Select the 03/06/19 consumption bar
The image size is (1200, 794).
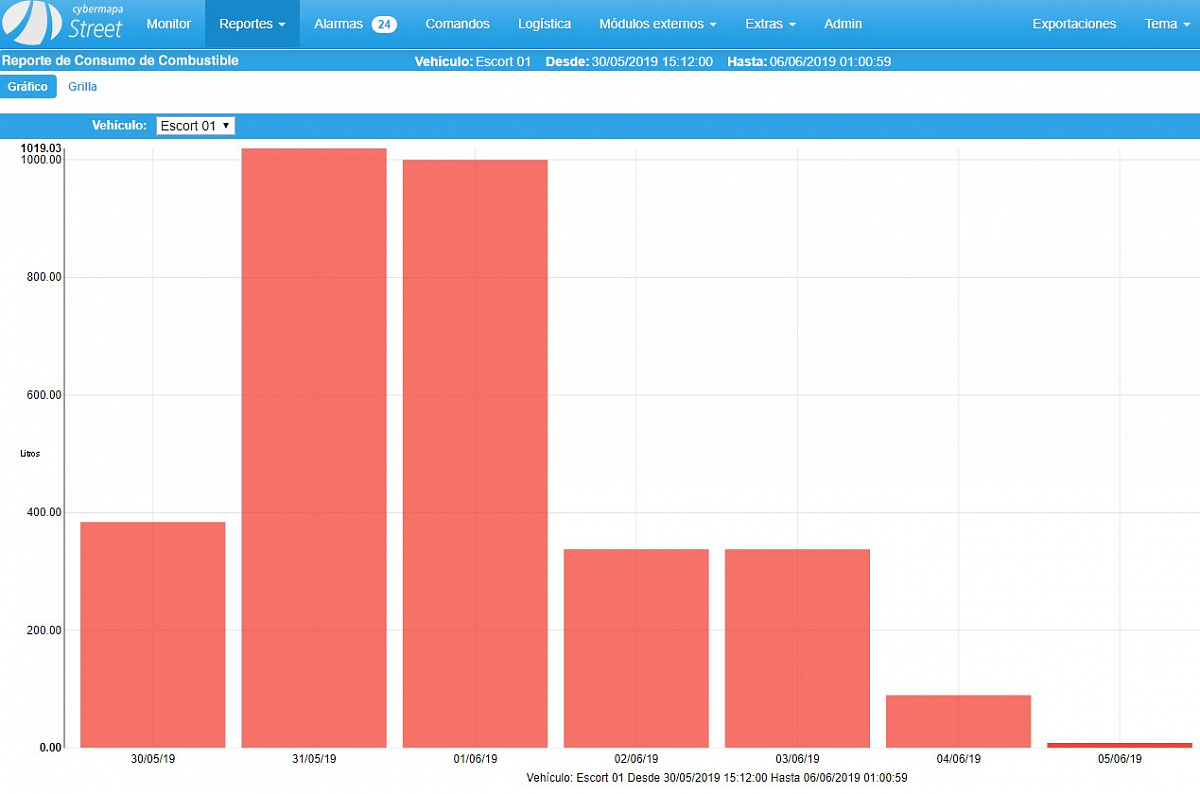point(797,648)
